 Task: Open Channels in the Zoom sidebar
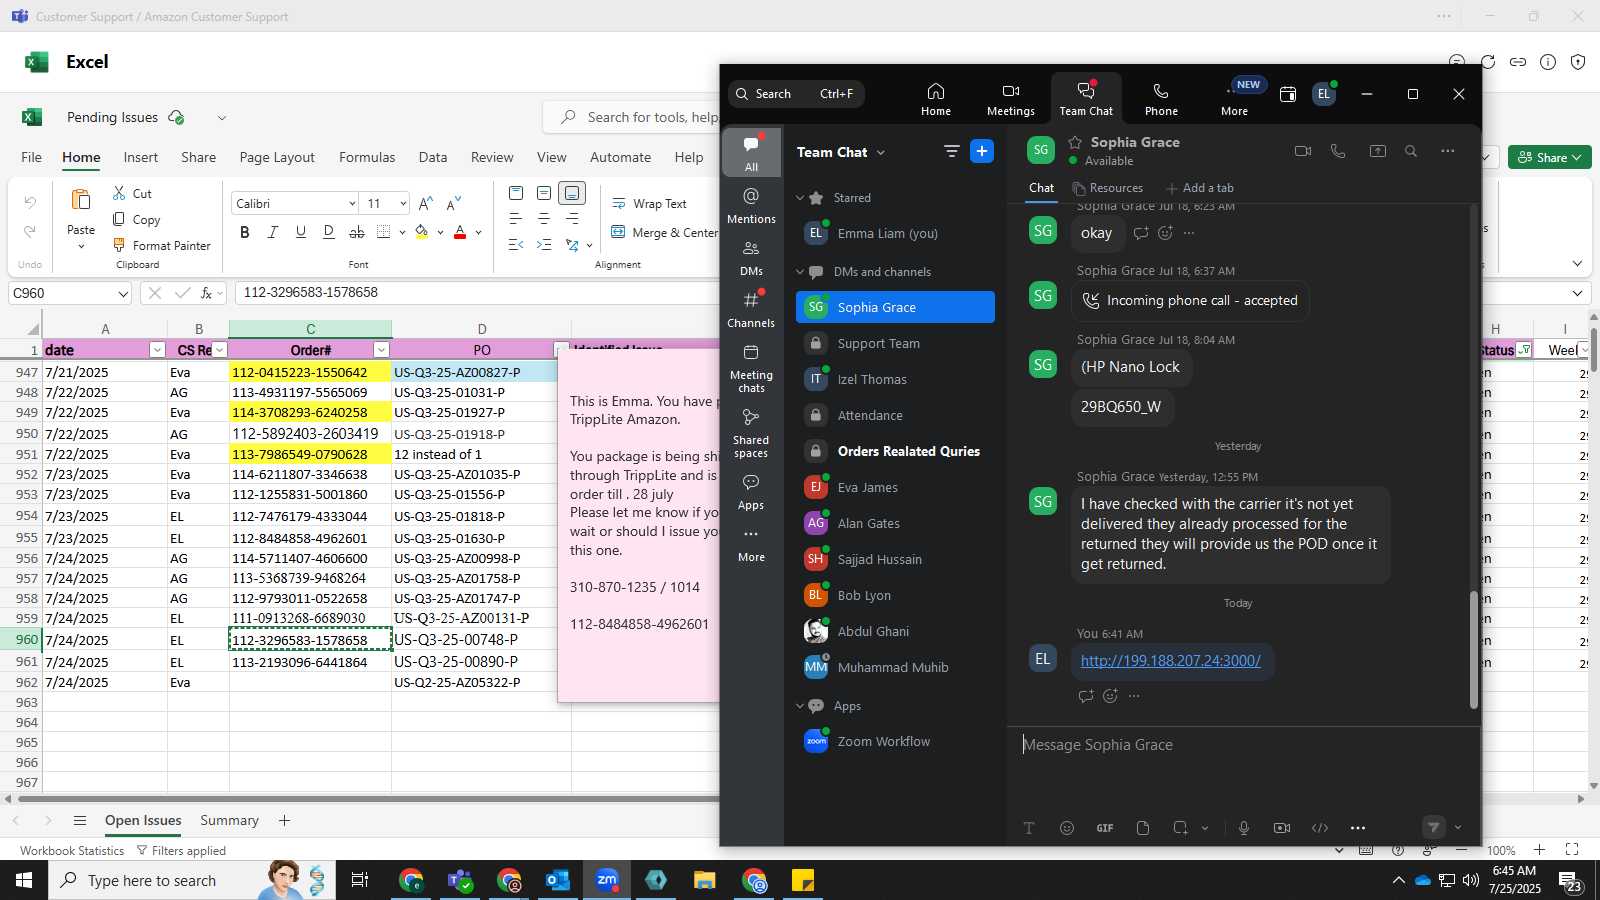(751, 309)
